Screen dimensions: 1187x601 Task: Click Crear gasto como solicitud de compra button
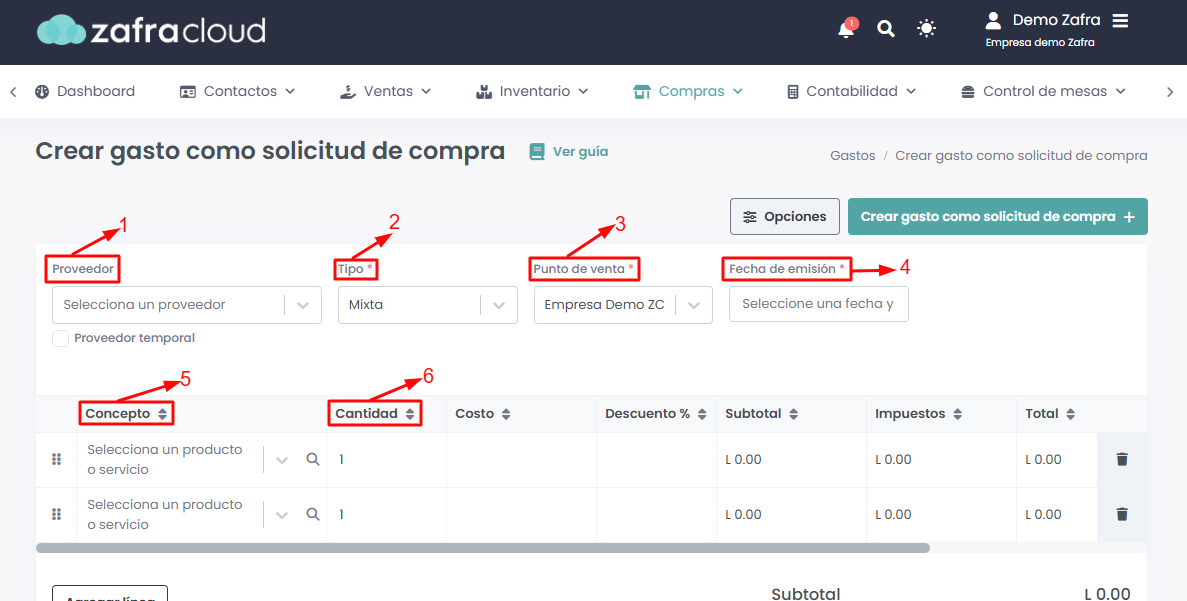pos(998,217)
